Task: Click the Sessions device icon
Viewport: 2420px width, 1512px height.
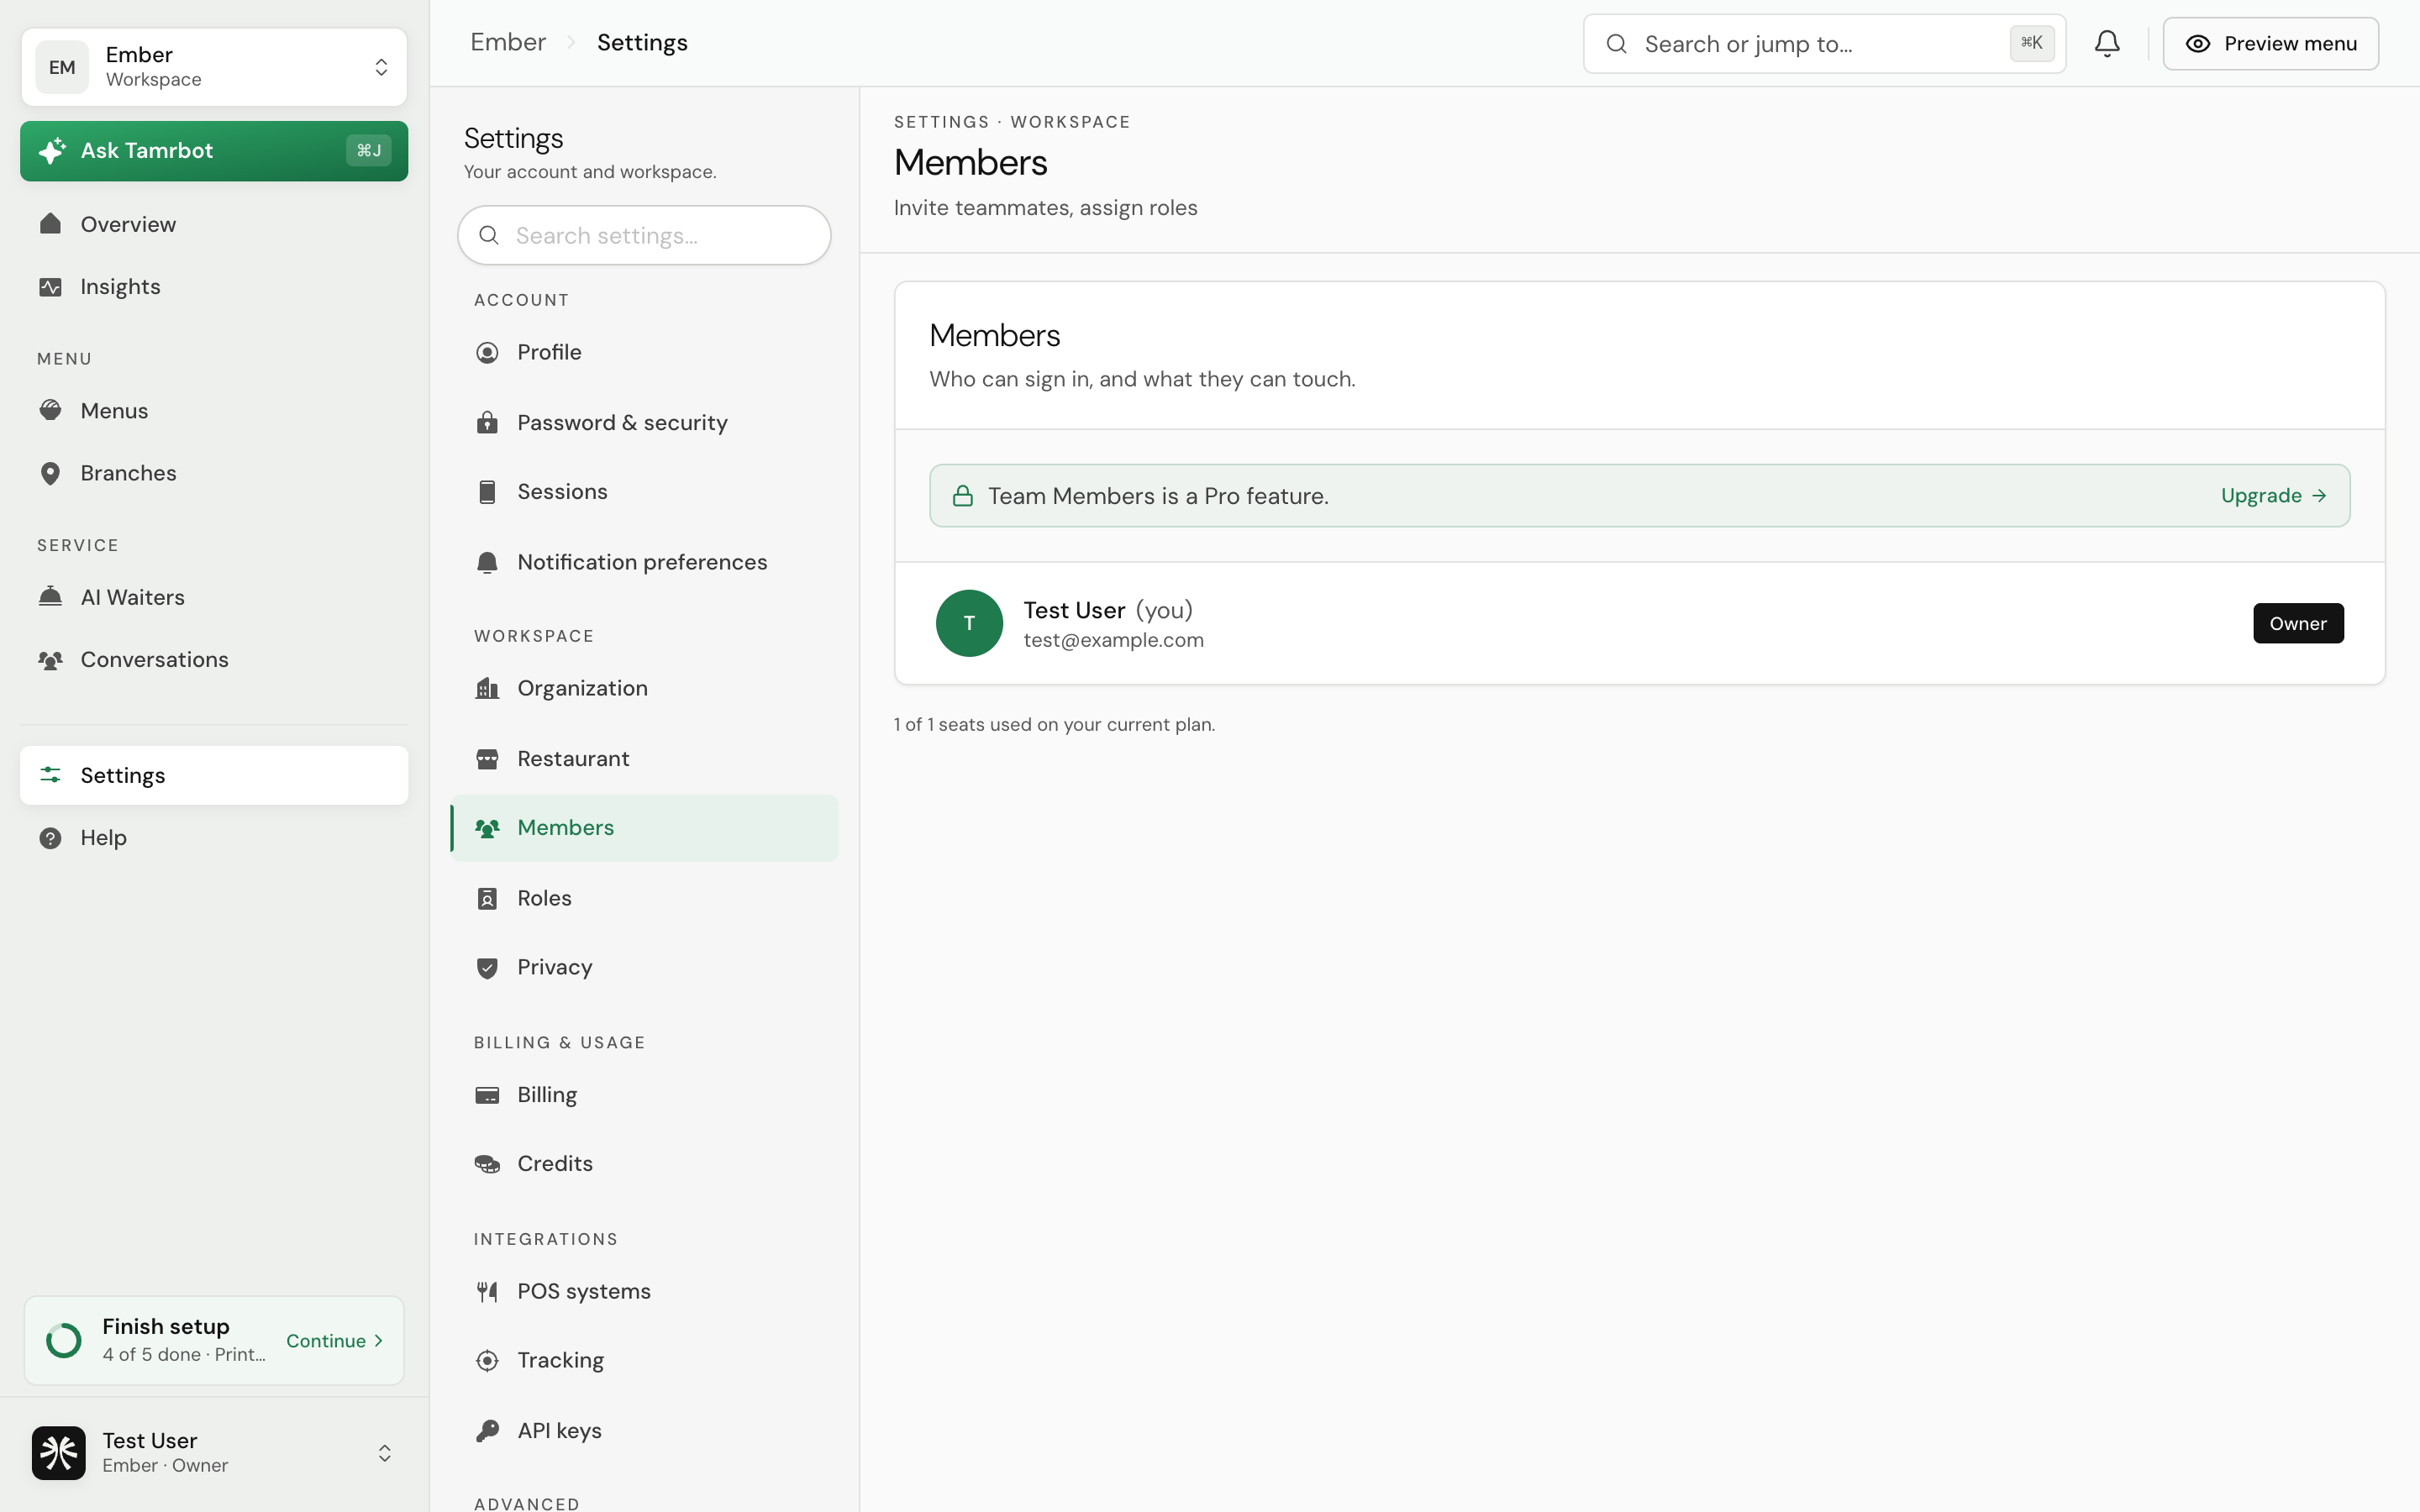Action: point(487,492)
